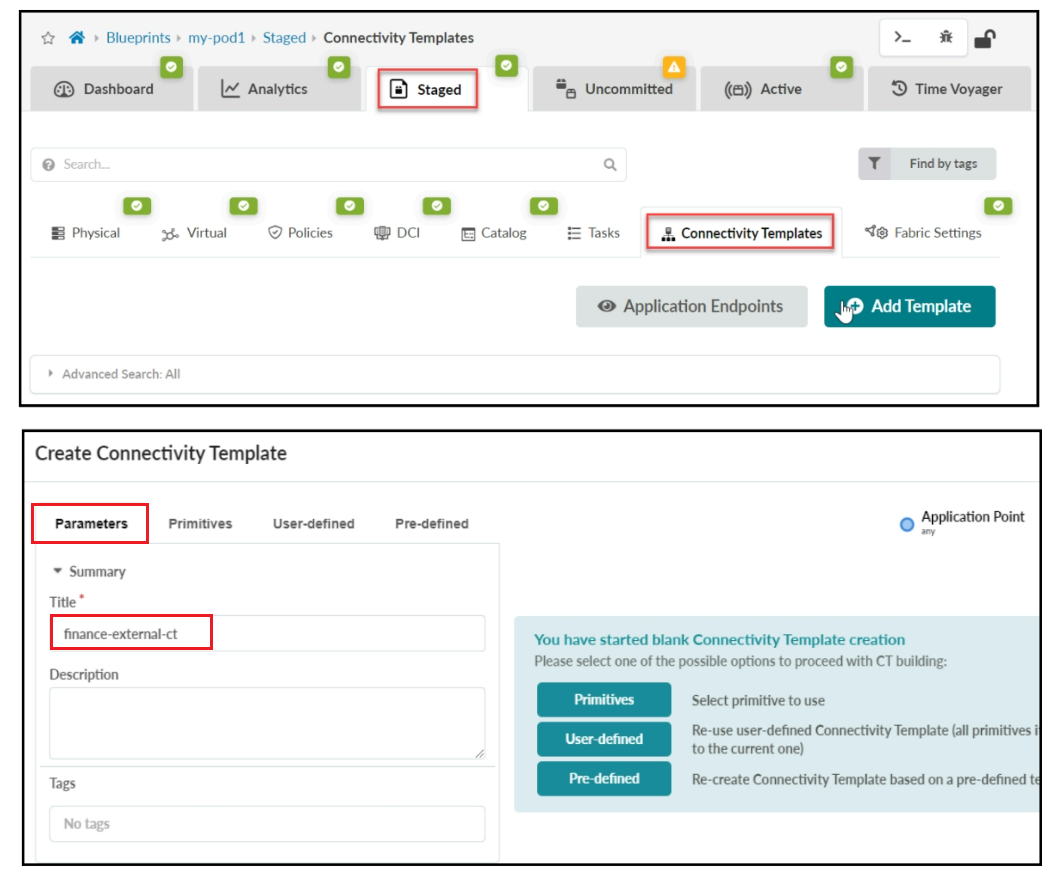Go to my-pod1 breadcrumb link
Screen dimensions: 1053x876
[x=216, y=38]
